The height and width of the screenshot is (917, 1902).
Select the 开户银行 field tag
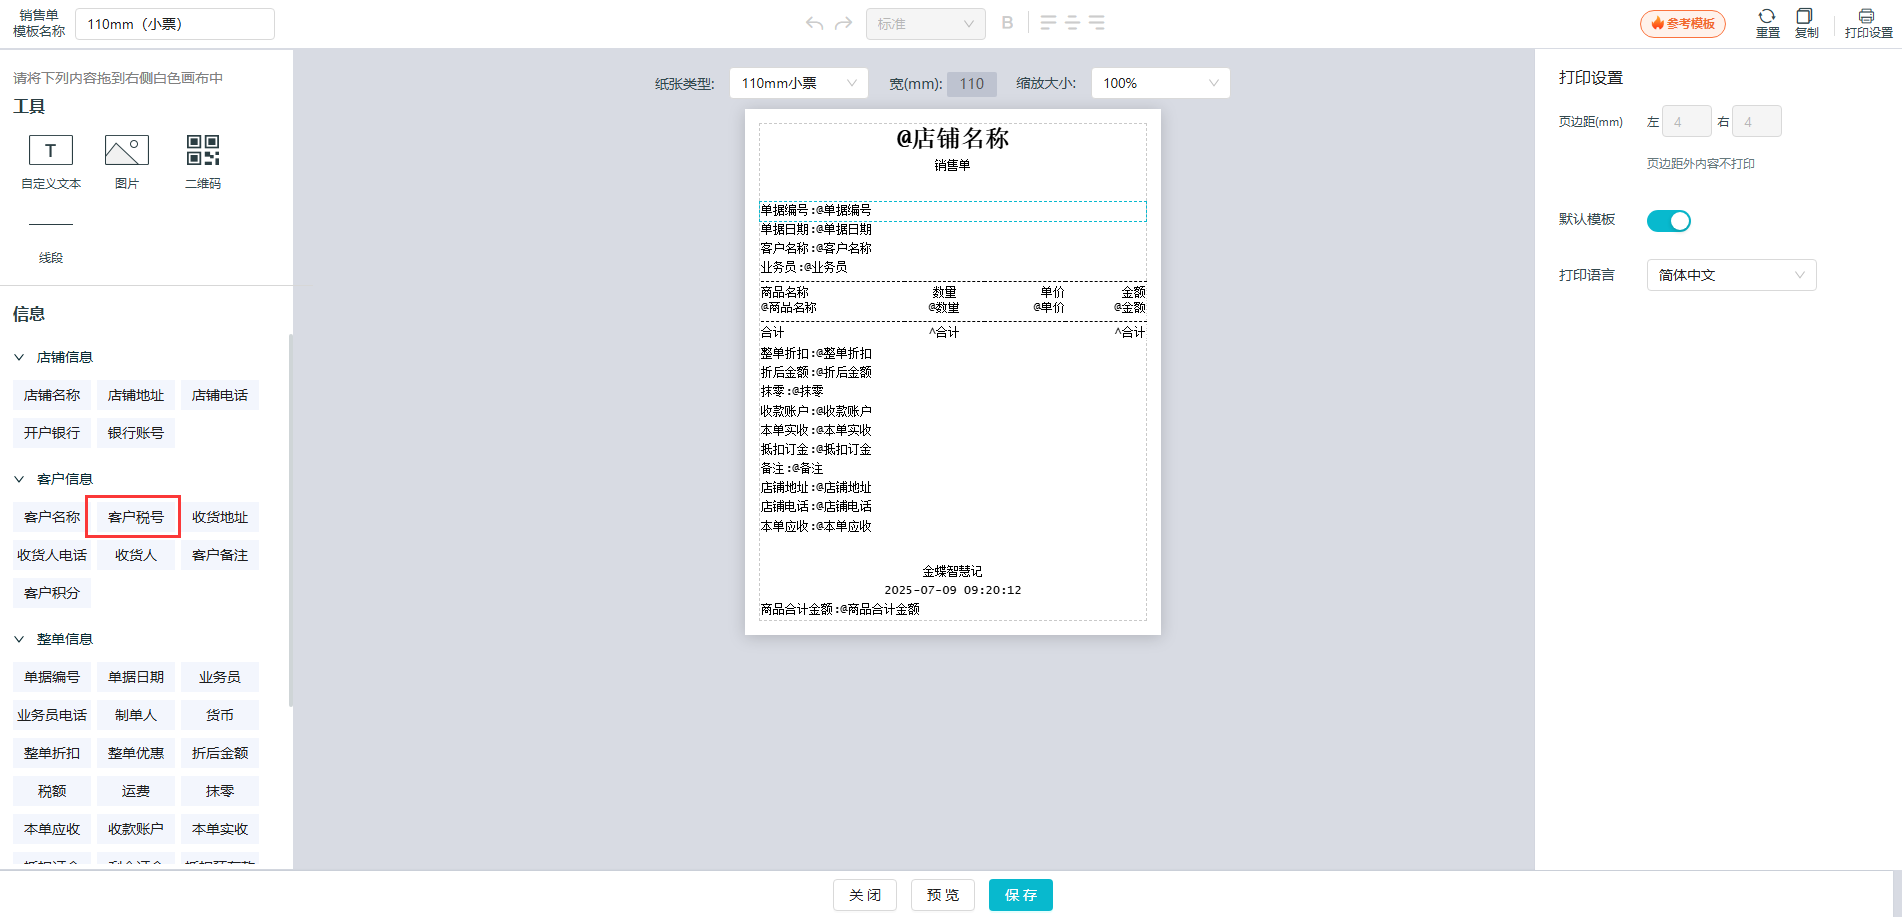point(52,433)
